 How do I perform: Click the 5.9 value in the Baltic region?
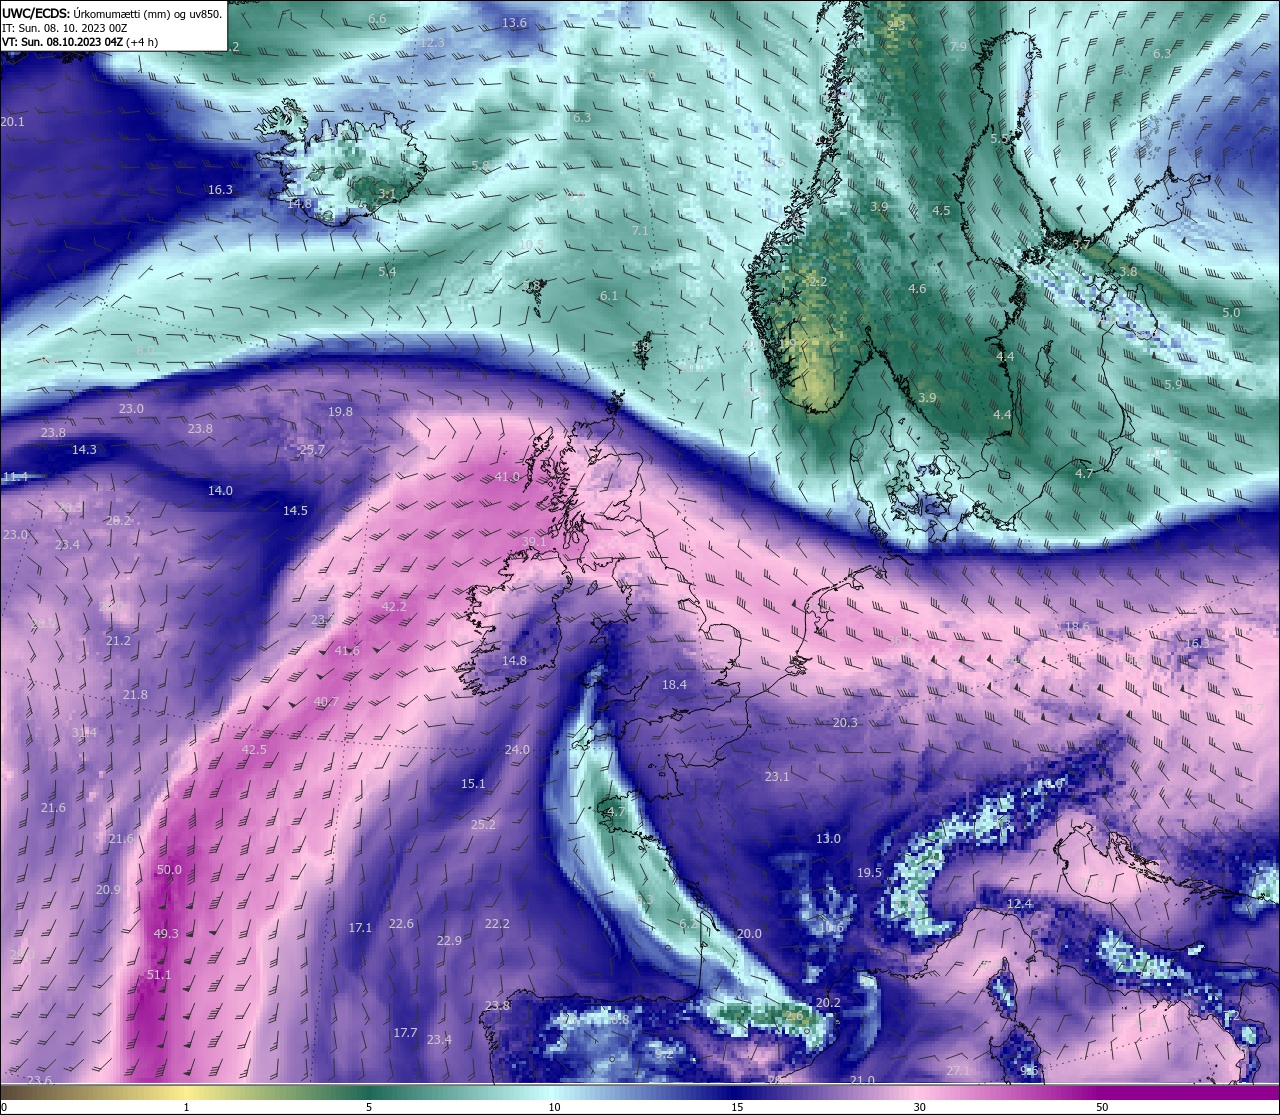pos(1173,384)
